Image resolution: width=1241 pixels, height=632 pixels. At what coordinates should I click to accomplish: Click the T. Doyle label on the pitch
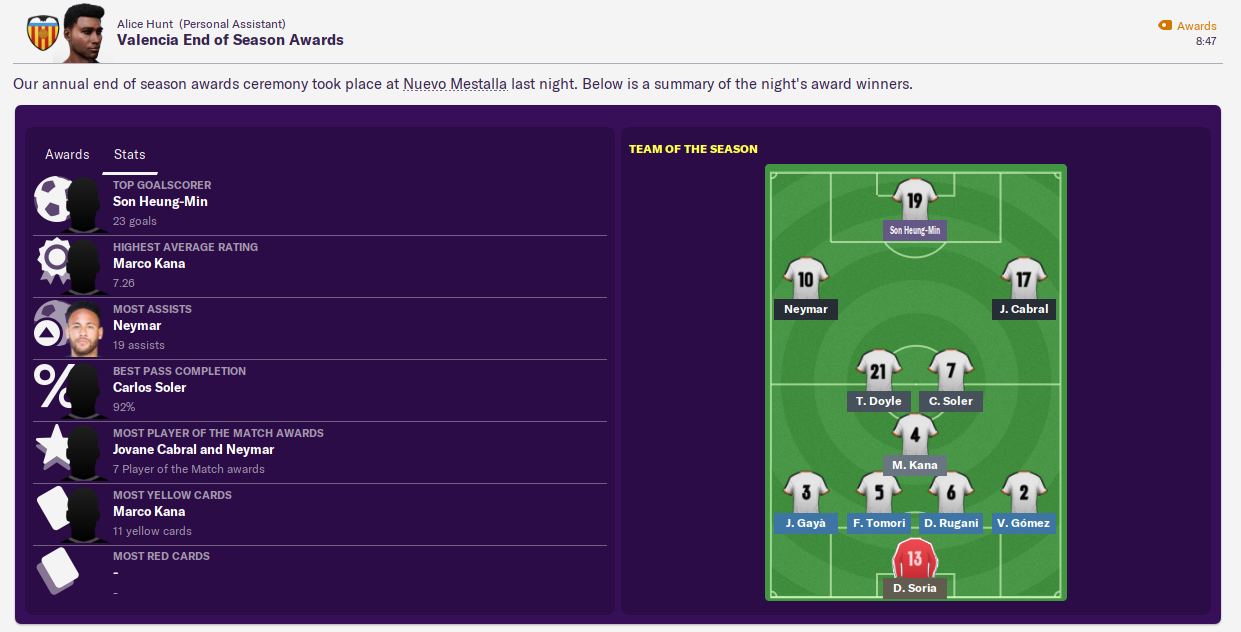879,401
